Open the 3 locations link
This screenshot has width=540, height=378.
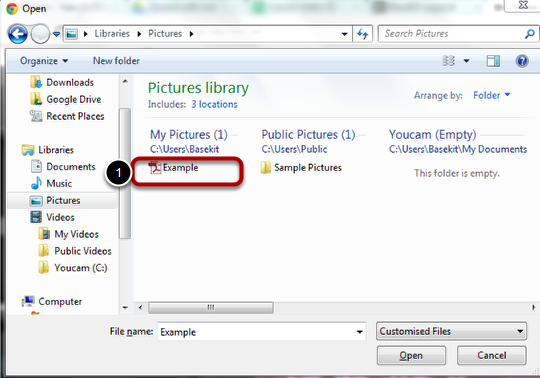point(214,104)
